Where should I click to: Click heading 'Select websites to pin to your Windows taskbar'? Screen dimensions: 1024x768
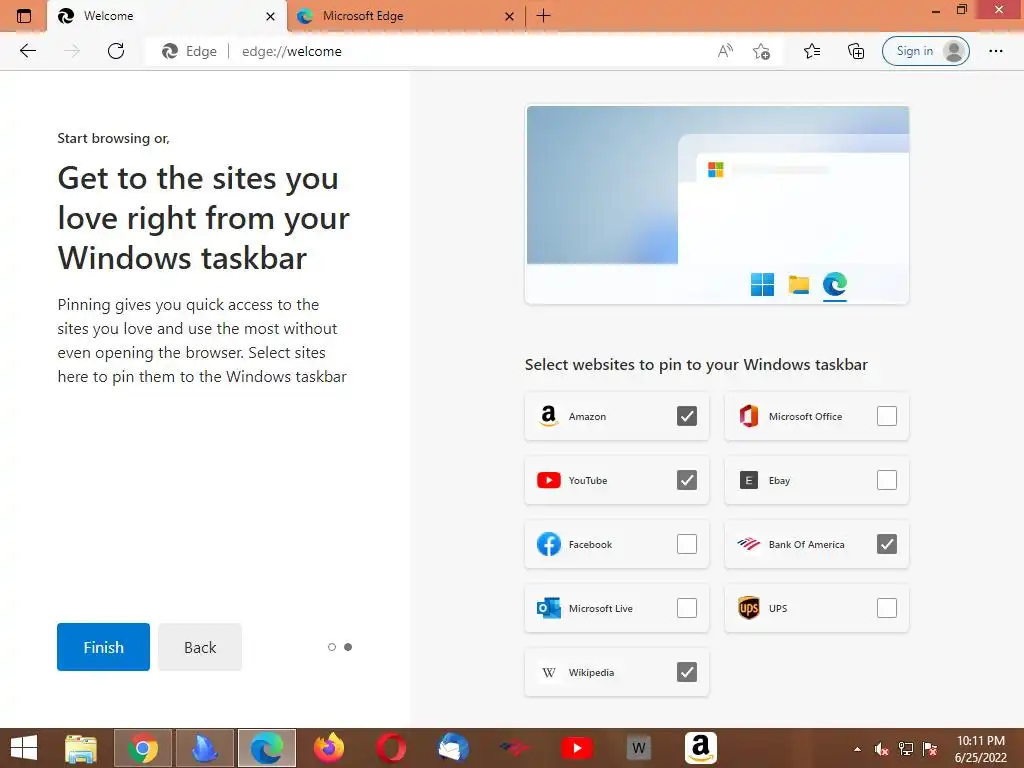point(696,364)
